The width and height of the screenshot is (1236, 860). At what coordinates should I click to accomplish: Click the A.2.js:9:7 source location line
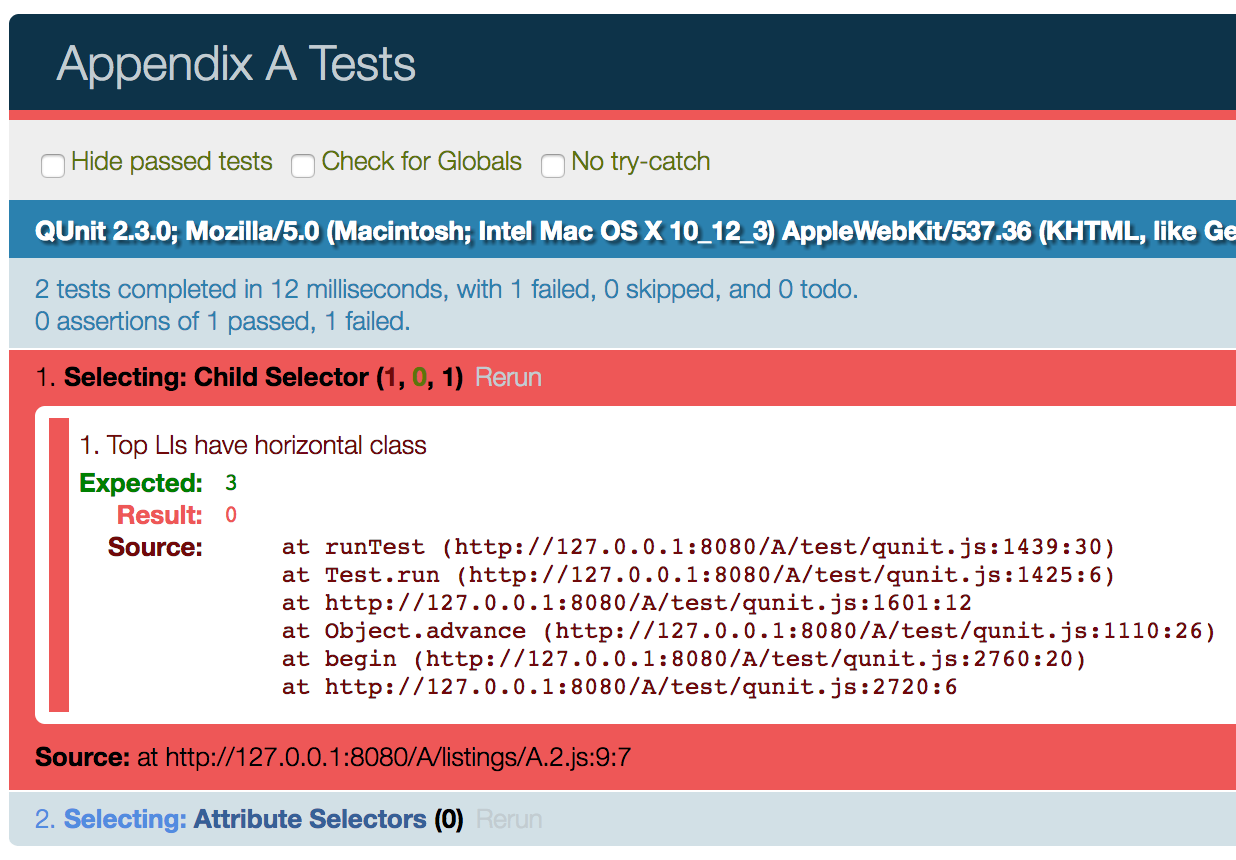click(x=333, y=758)
